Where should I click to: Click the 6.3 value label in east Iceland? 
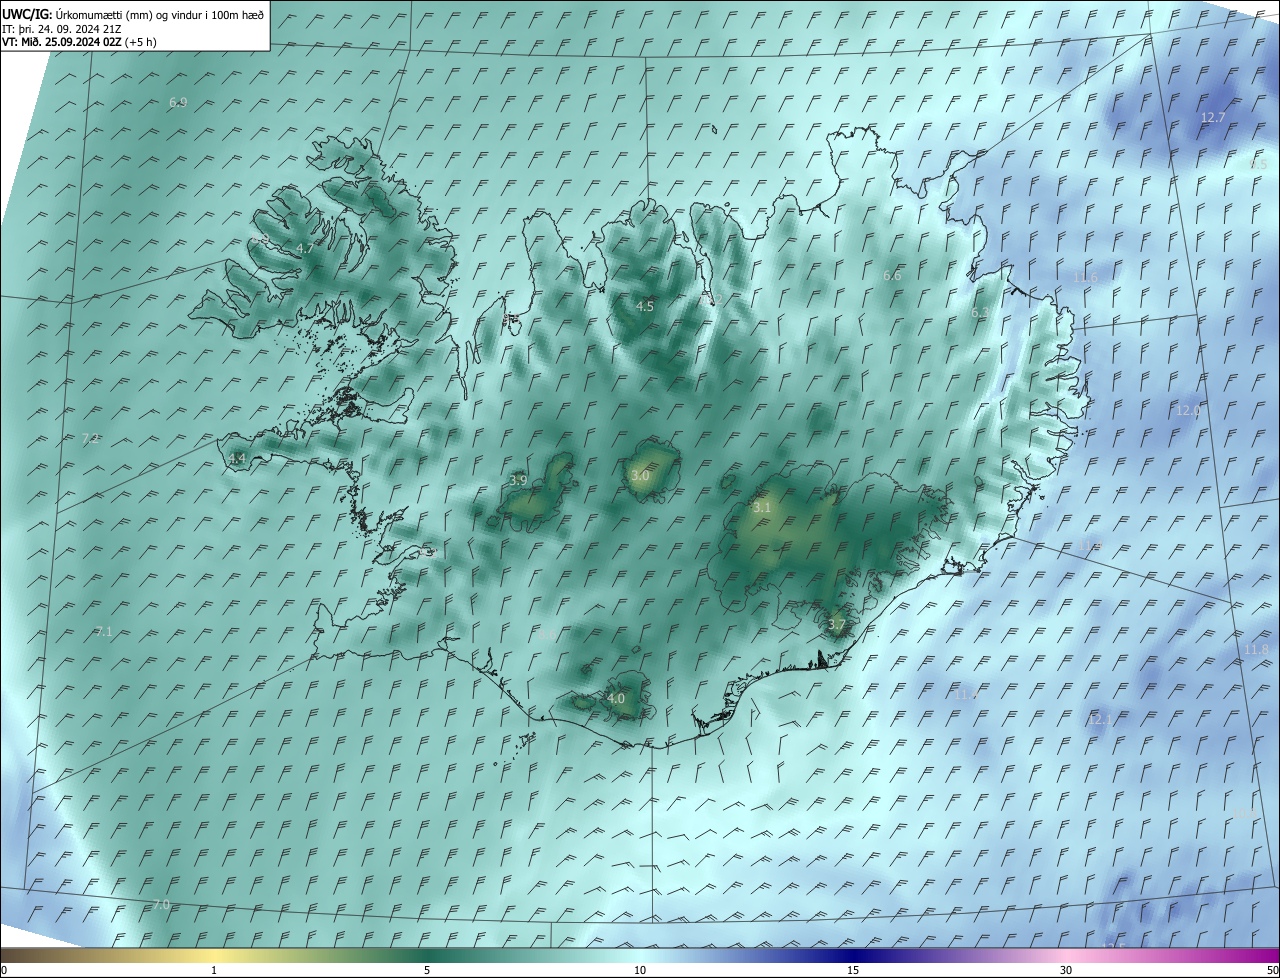tap(980, 313)
